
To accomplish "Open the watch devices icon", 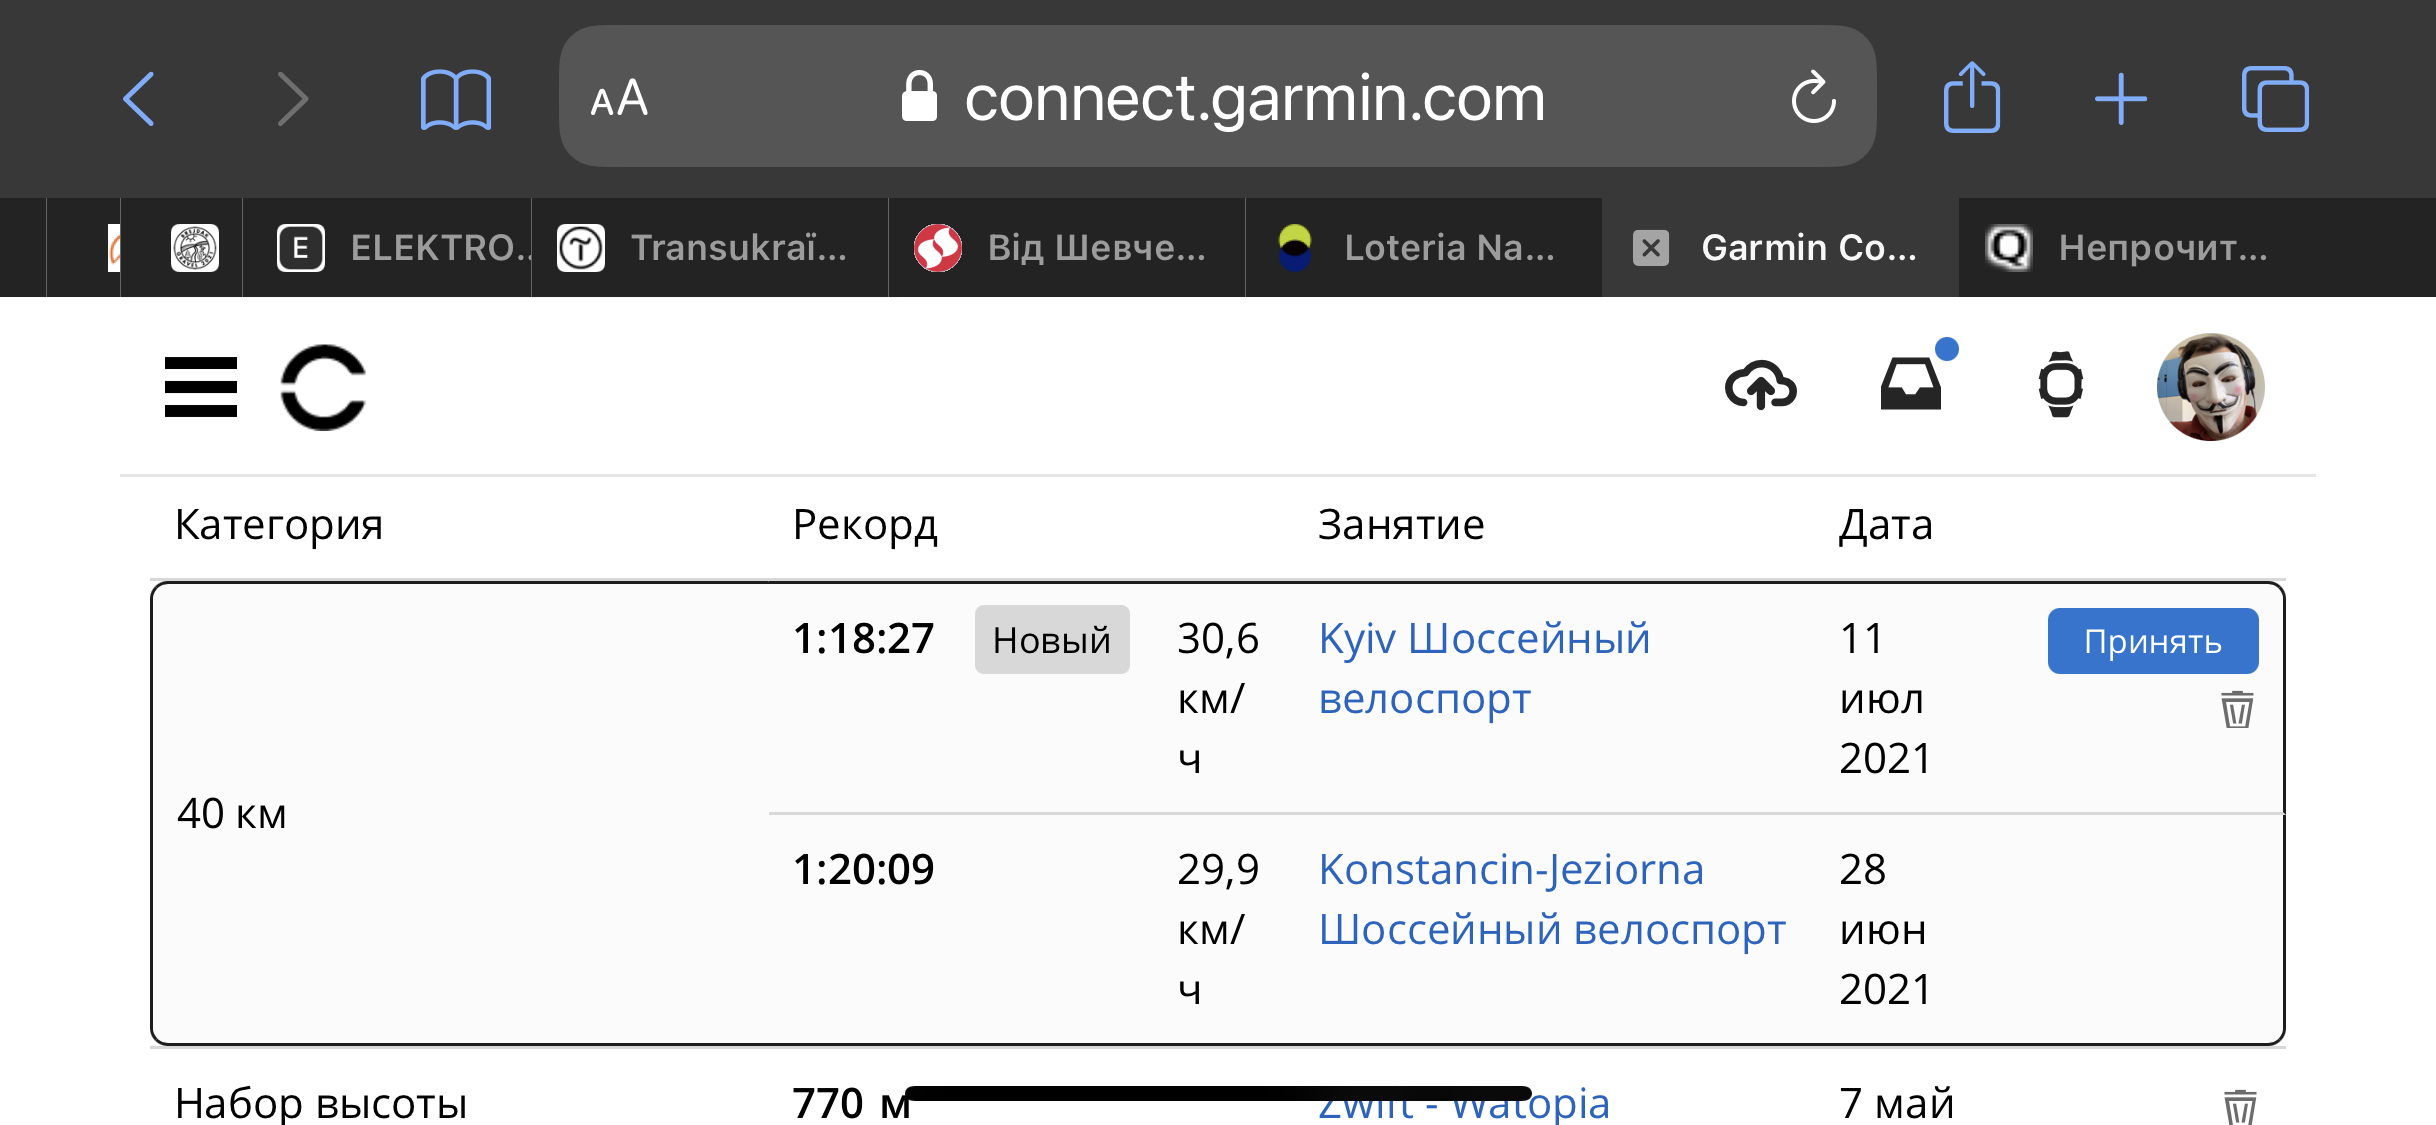I will [2060, 385].
